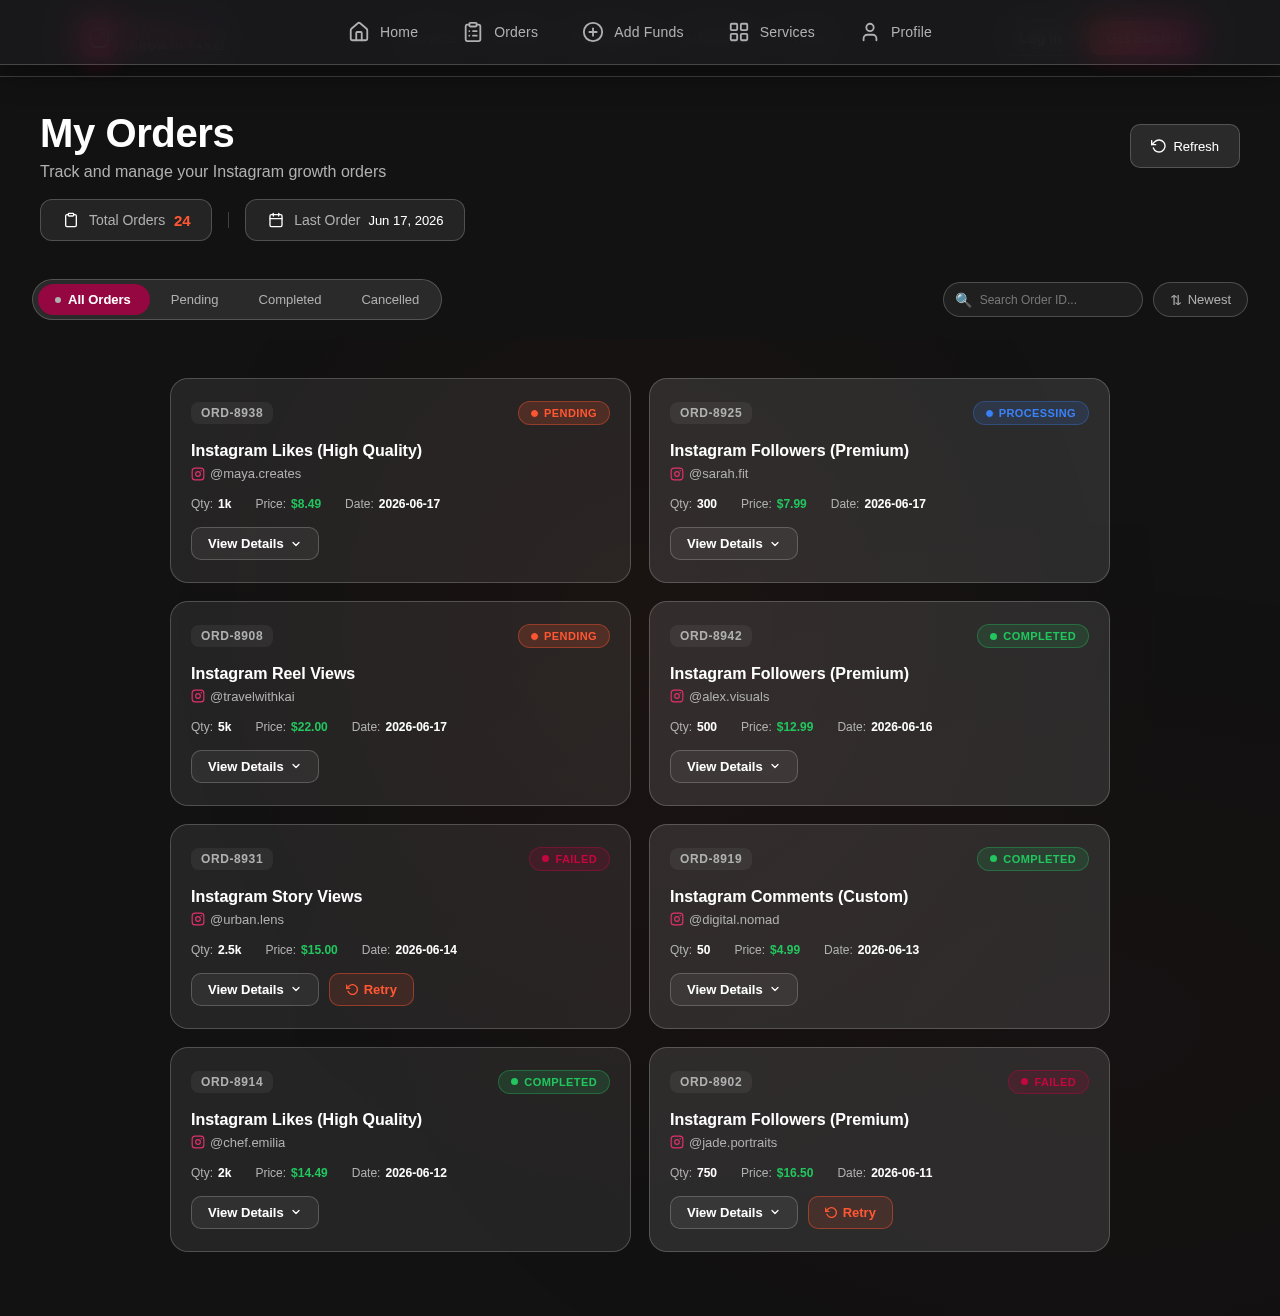Screen dimensions: 1280x1316
Task: Retry failed order ORD-8931
Action: [x=371, y=990]
